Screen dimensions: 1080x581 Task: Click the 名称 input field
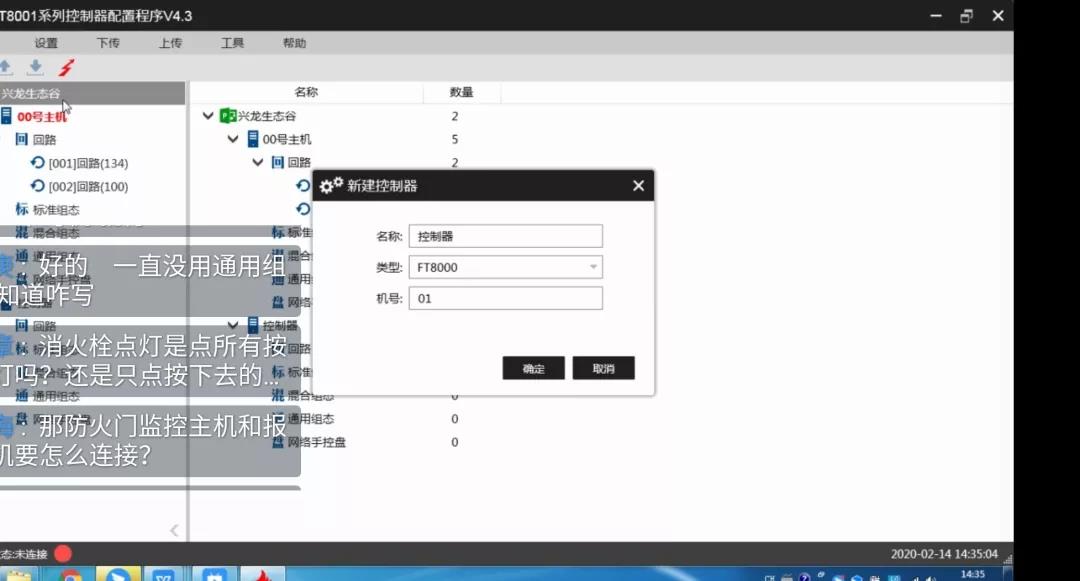pyautogui.click(x=505, y=236)
